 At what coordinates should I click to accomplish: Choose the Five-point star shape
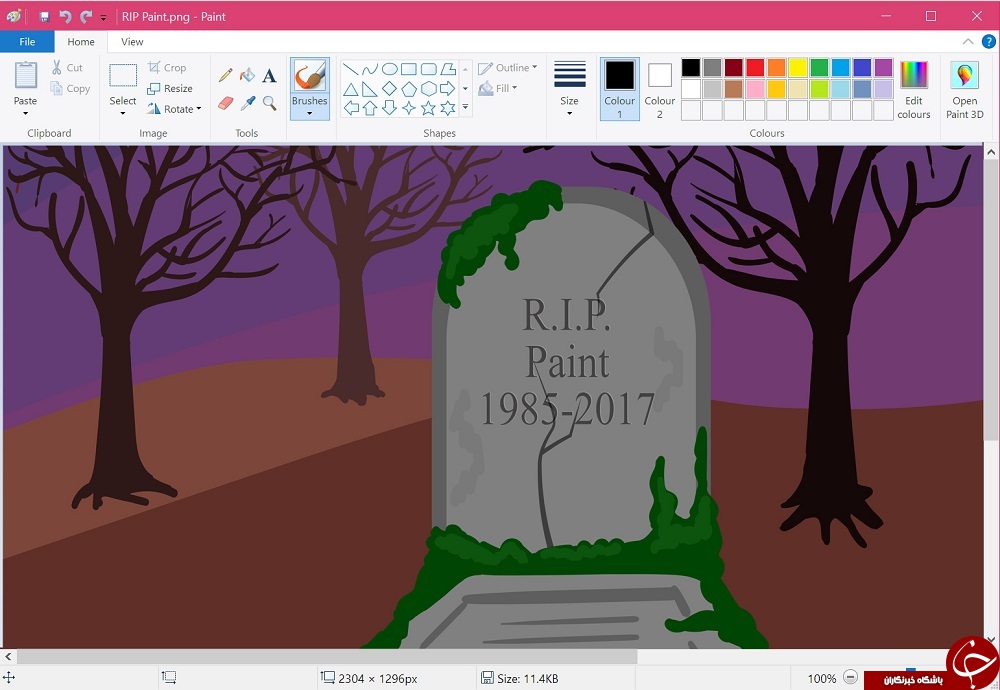(x=429, y=108)
